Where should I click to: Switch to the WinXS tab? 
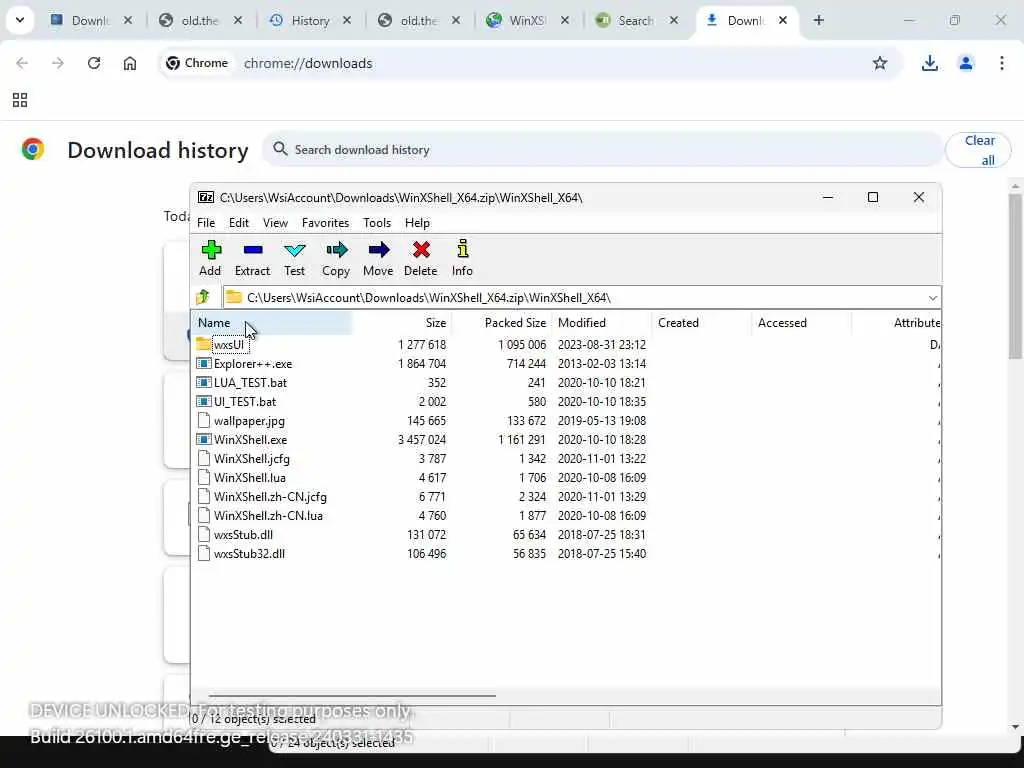[526, 20]
